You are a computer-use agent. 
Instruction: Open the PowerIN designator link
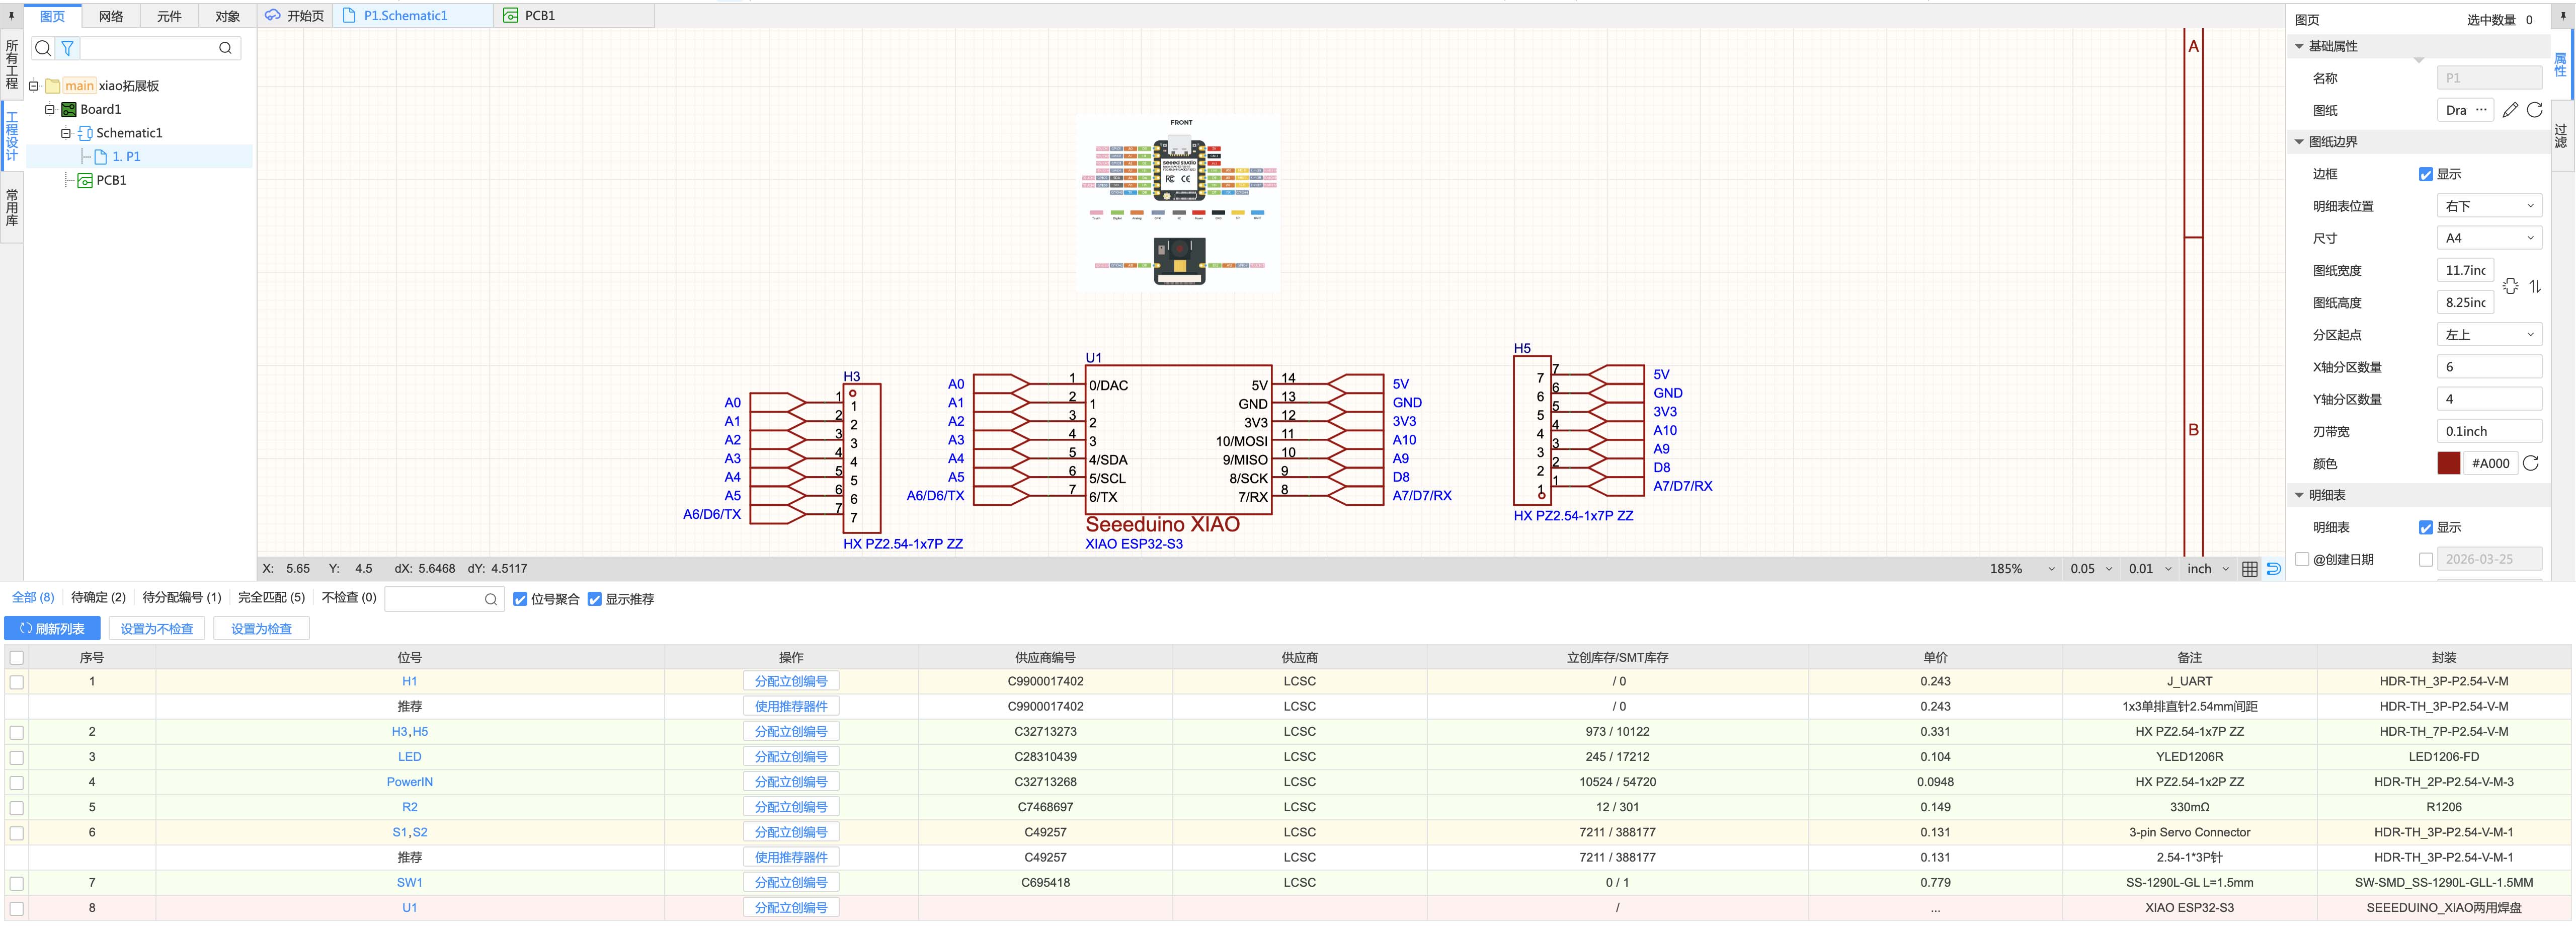click(x=410, y=782)
